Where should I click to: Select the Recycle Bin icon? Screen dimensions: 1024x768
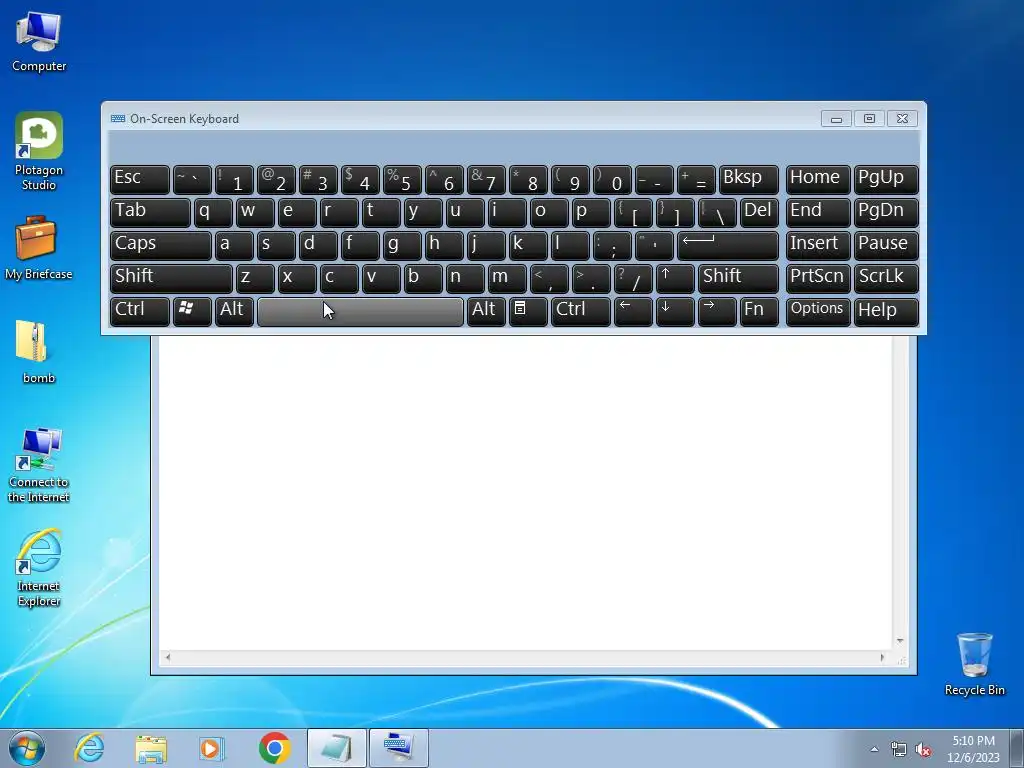tap(974, 664)
